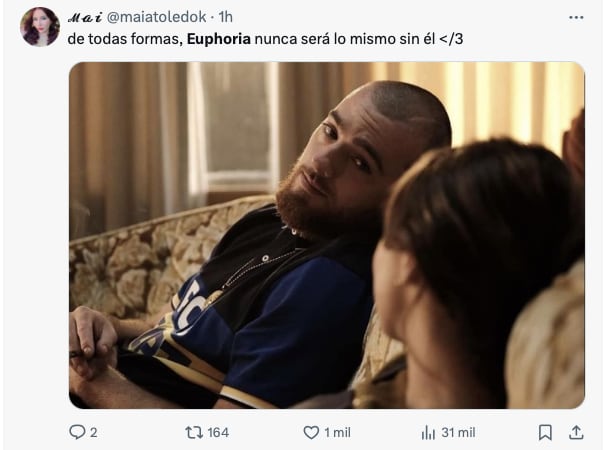Bookmark this tweet
Screen dimensions: 606x450
click(545, 432)
